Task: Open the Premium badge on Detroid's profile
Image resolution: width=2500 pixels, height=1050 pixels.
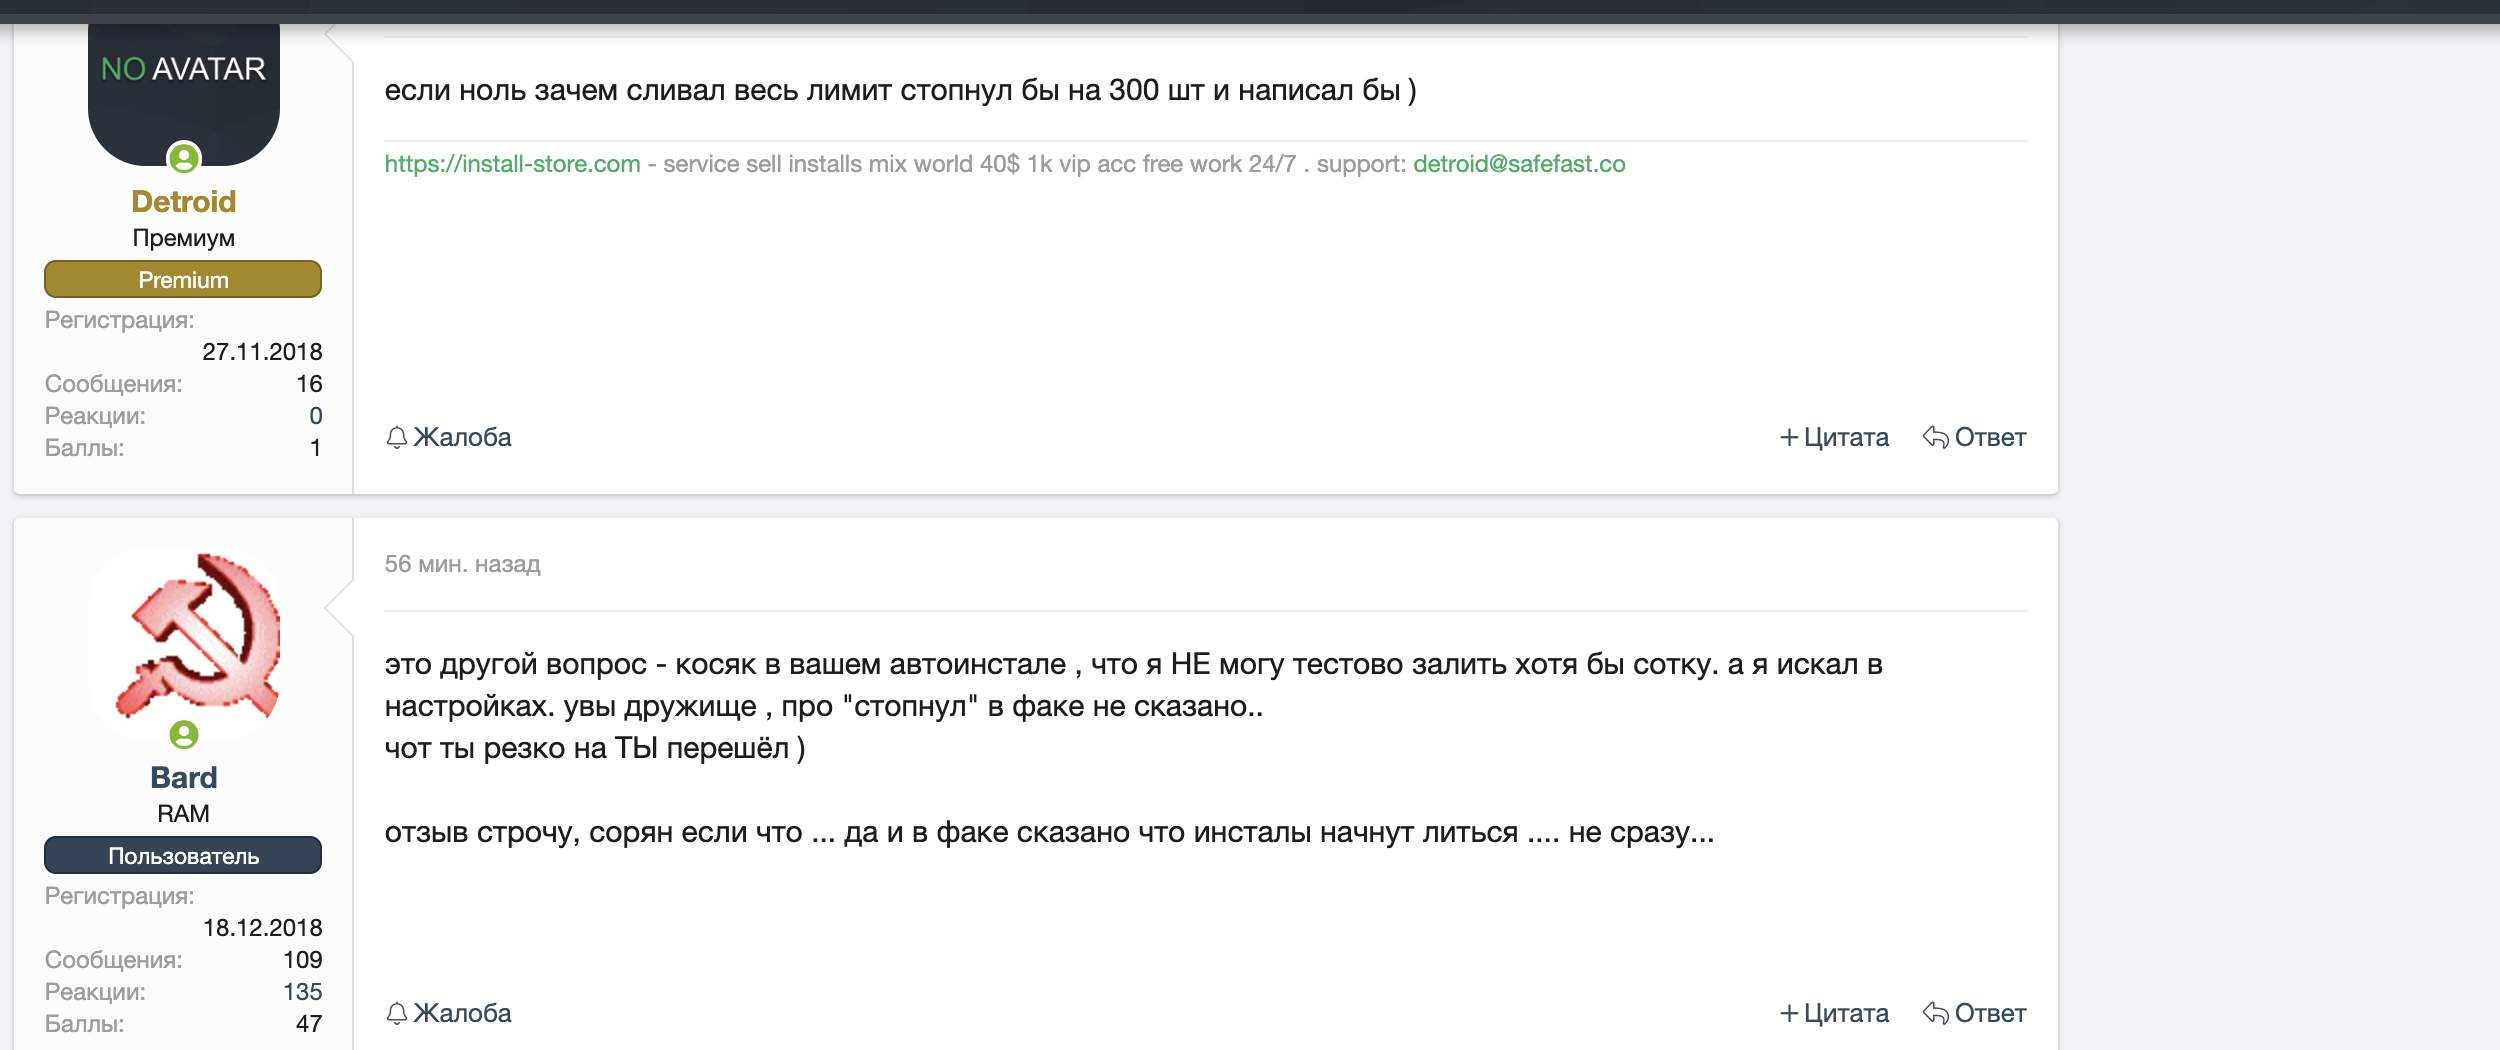Action: click(x=184, y=280)
